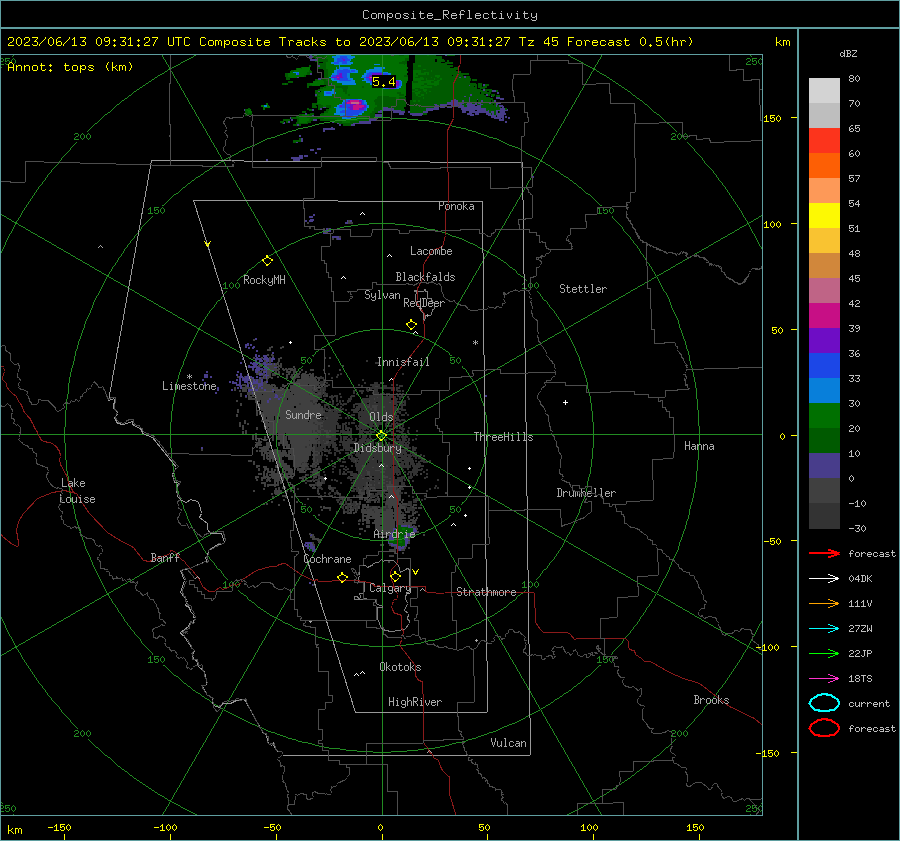Pick the purple 36-39 dBZ swatch
The width and height of the screenshot is (900, 841).
tap(824, 340)
